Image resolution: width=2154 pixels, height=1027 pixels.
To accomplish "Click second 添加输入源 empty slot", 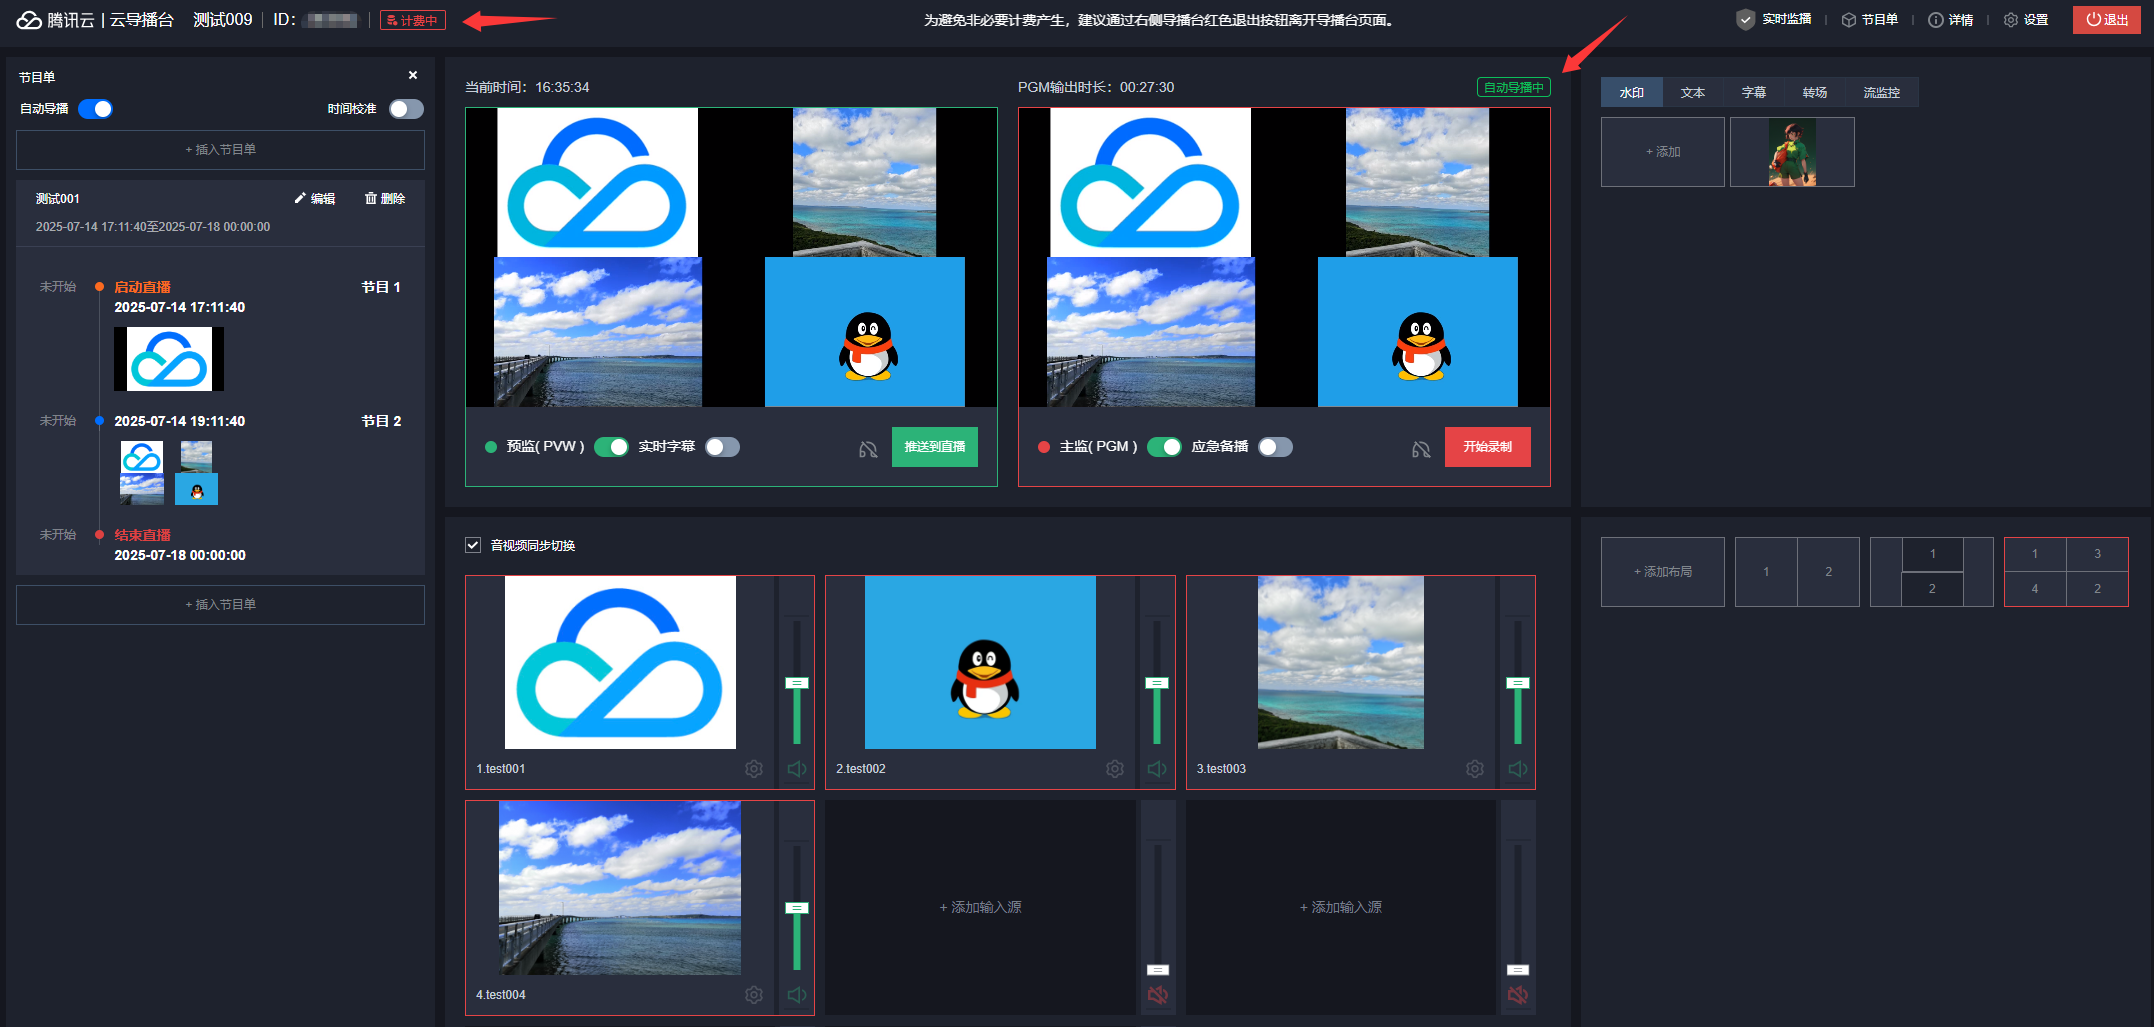I will point(1341,907).
